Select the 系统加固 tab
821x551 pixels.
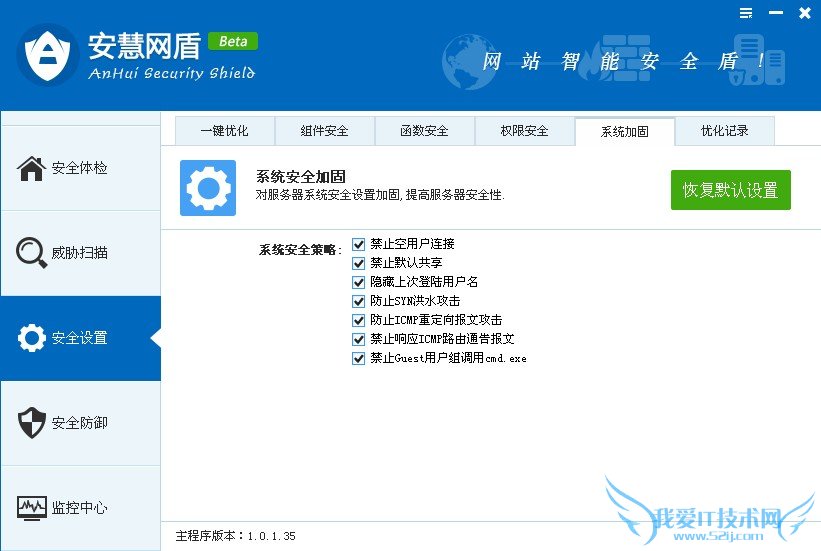(625, 131)
